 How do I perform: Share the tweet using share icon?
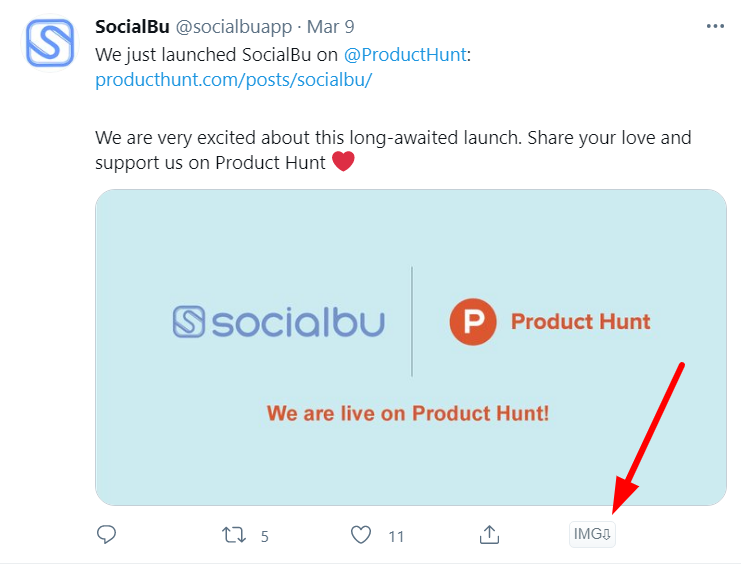pos(489,535)
